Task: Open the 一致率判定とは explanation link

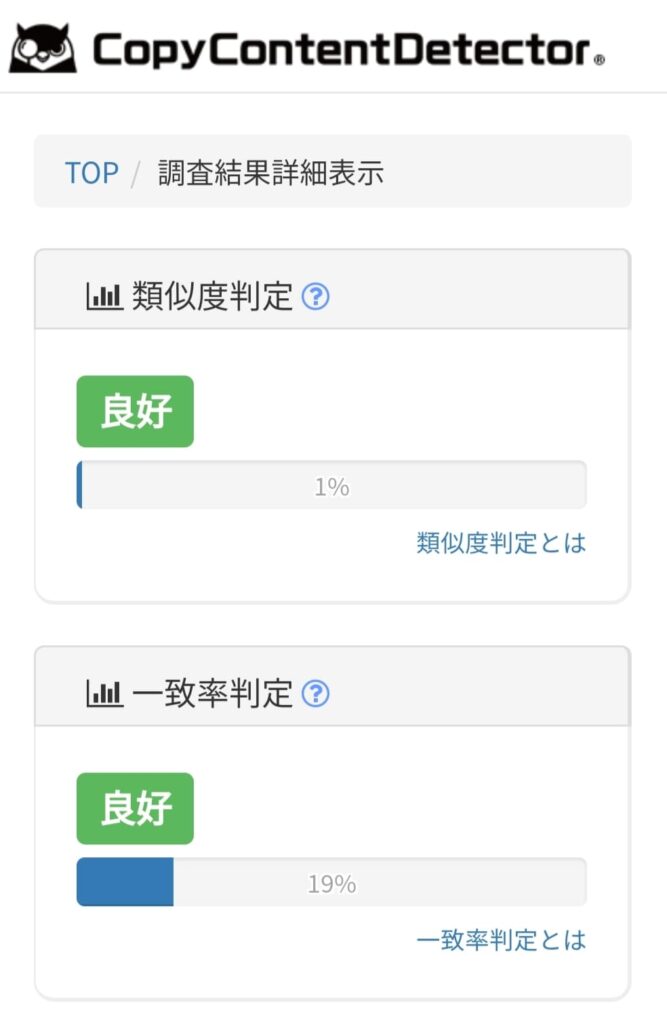Action: coord(501,940)
